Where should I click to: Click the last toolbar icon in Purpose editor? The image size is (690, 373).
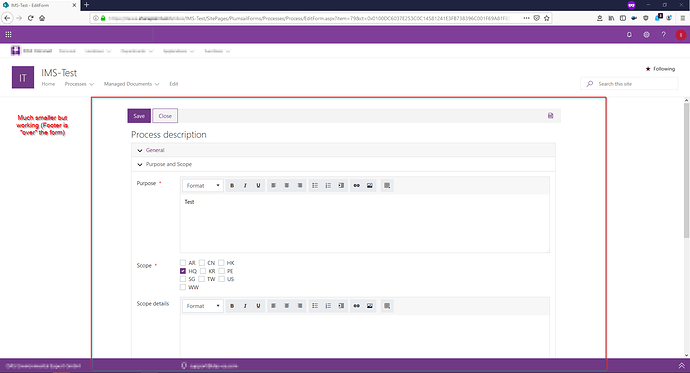click(x=387, y=186)
